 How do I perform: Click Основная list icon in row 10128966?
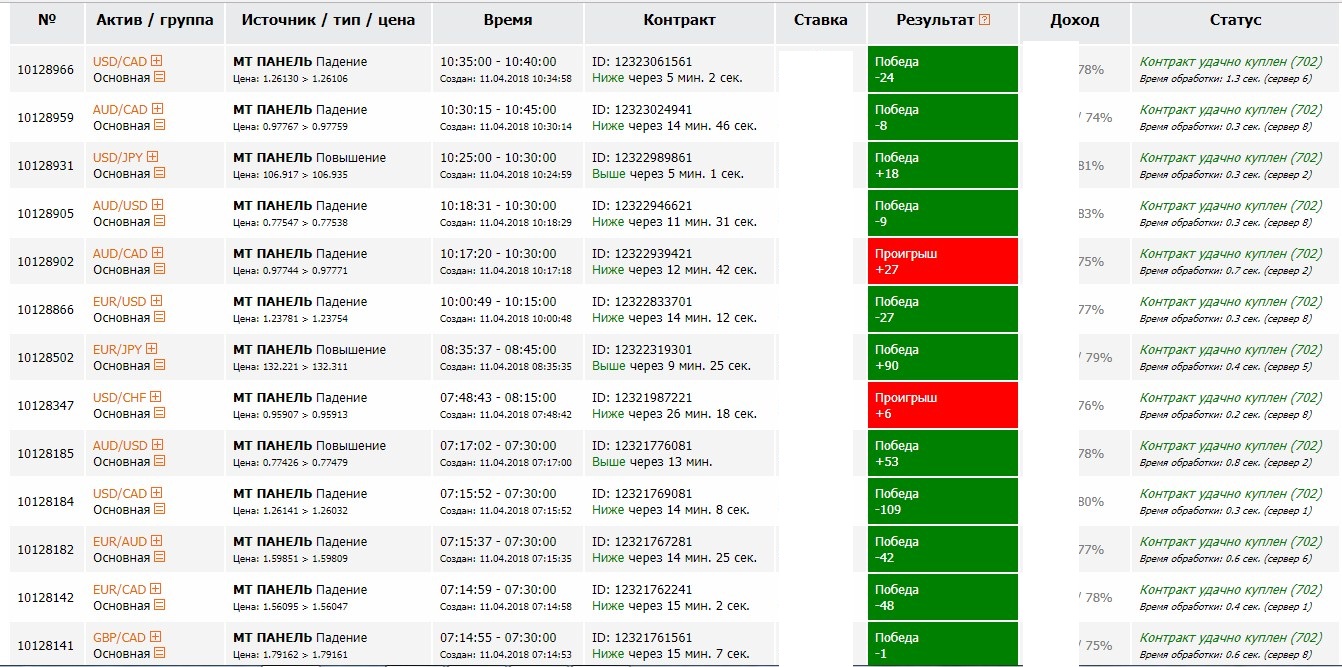(159, 77)
